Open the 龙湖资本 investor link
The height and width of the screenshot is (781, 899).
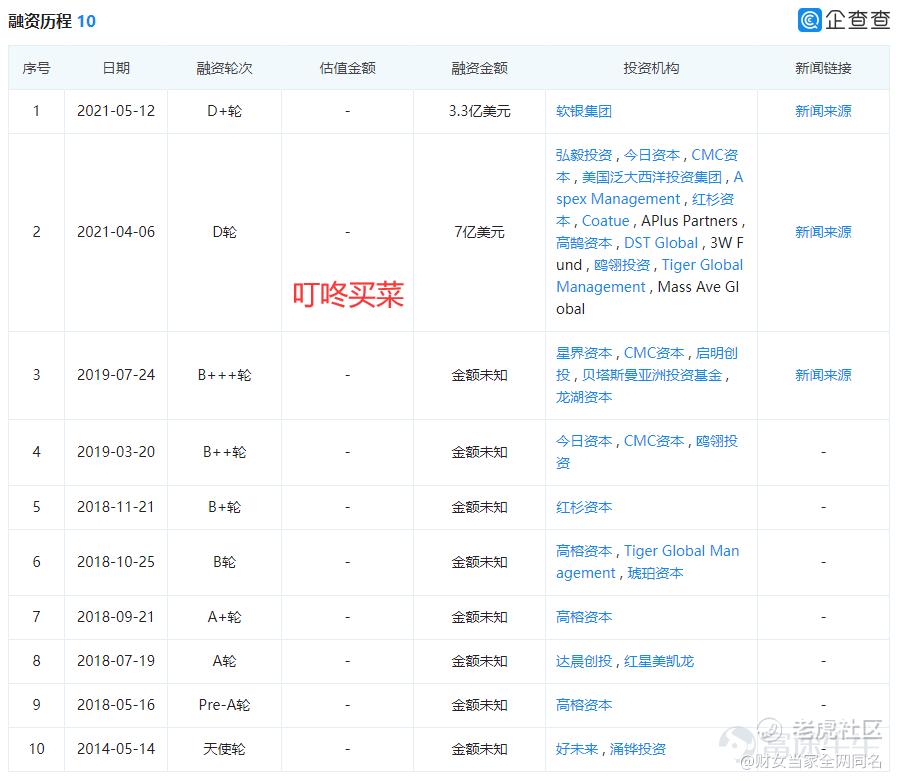pos(584,397)
